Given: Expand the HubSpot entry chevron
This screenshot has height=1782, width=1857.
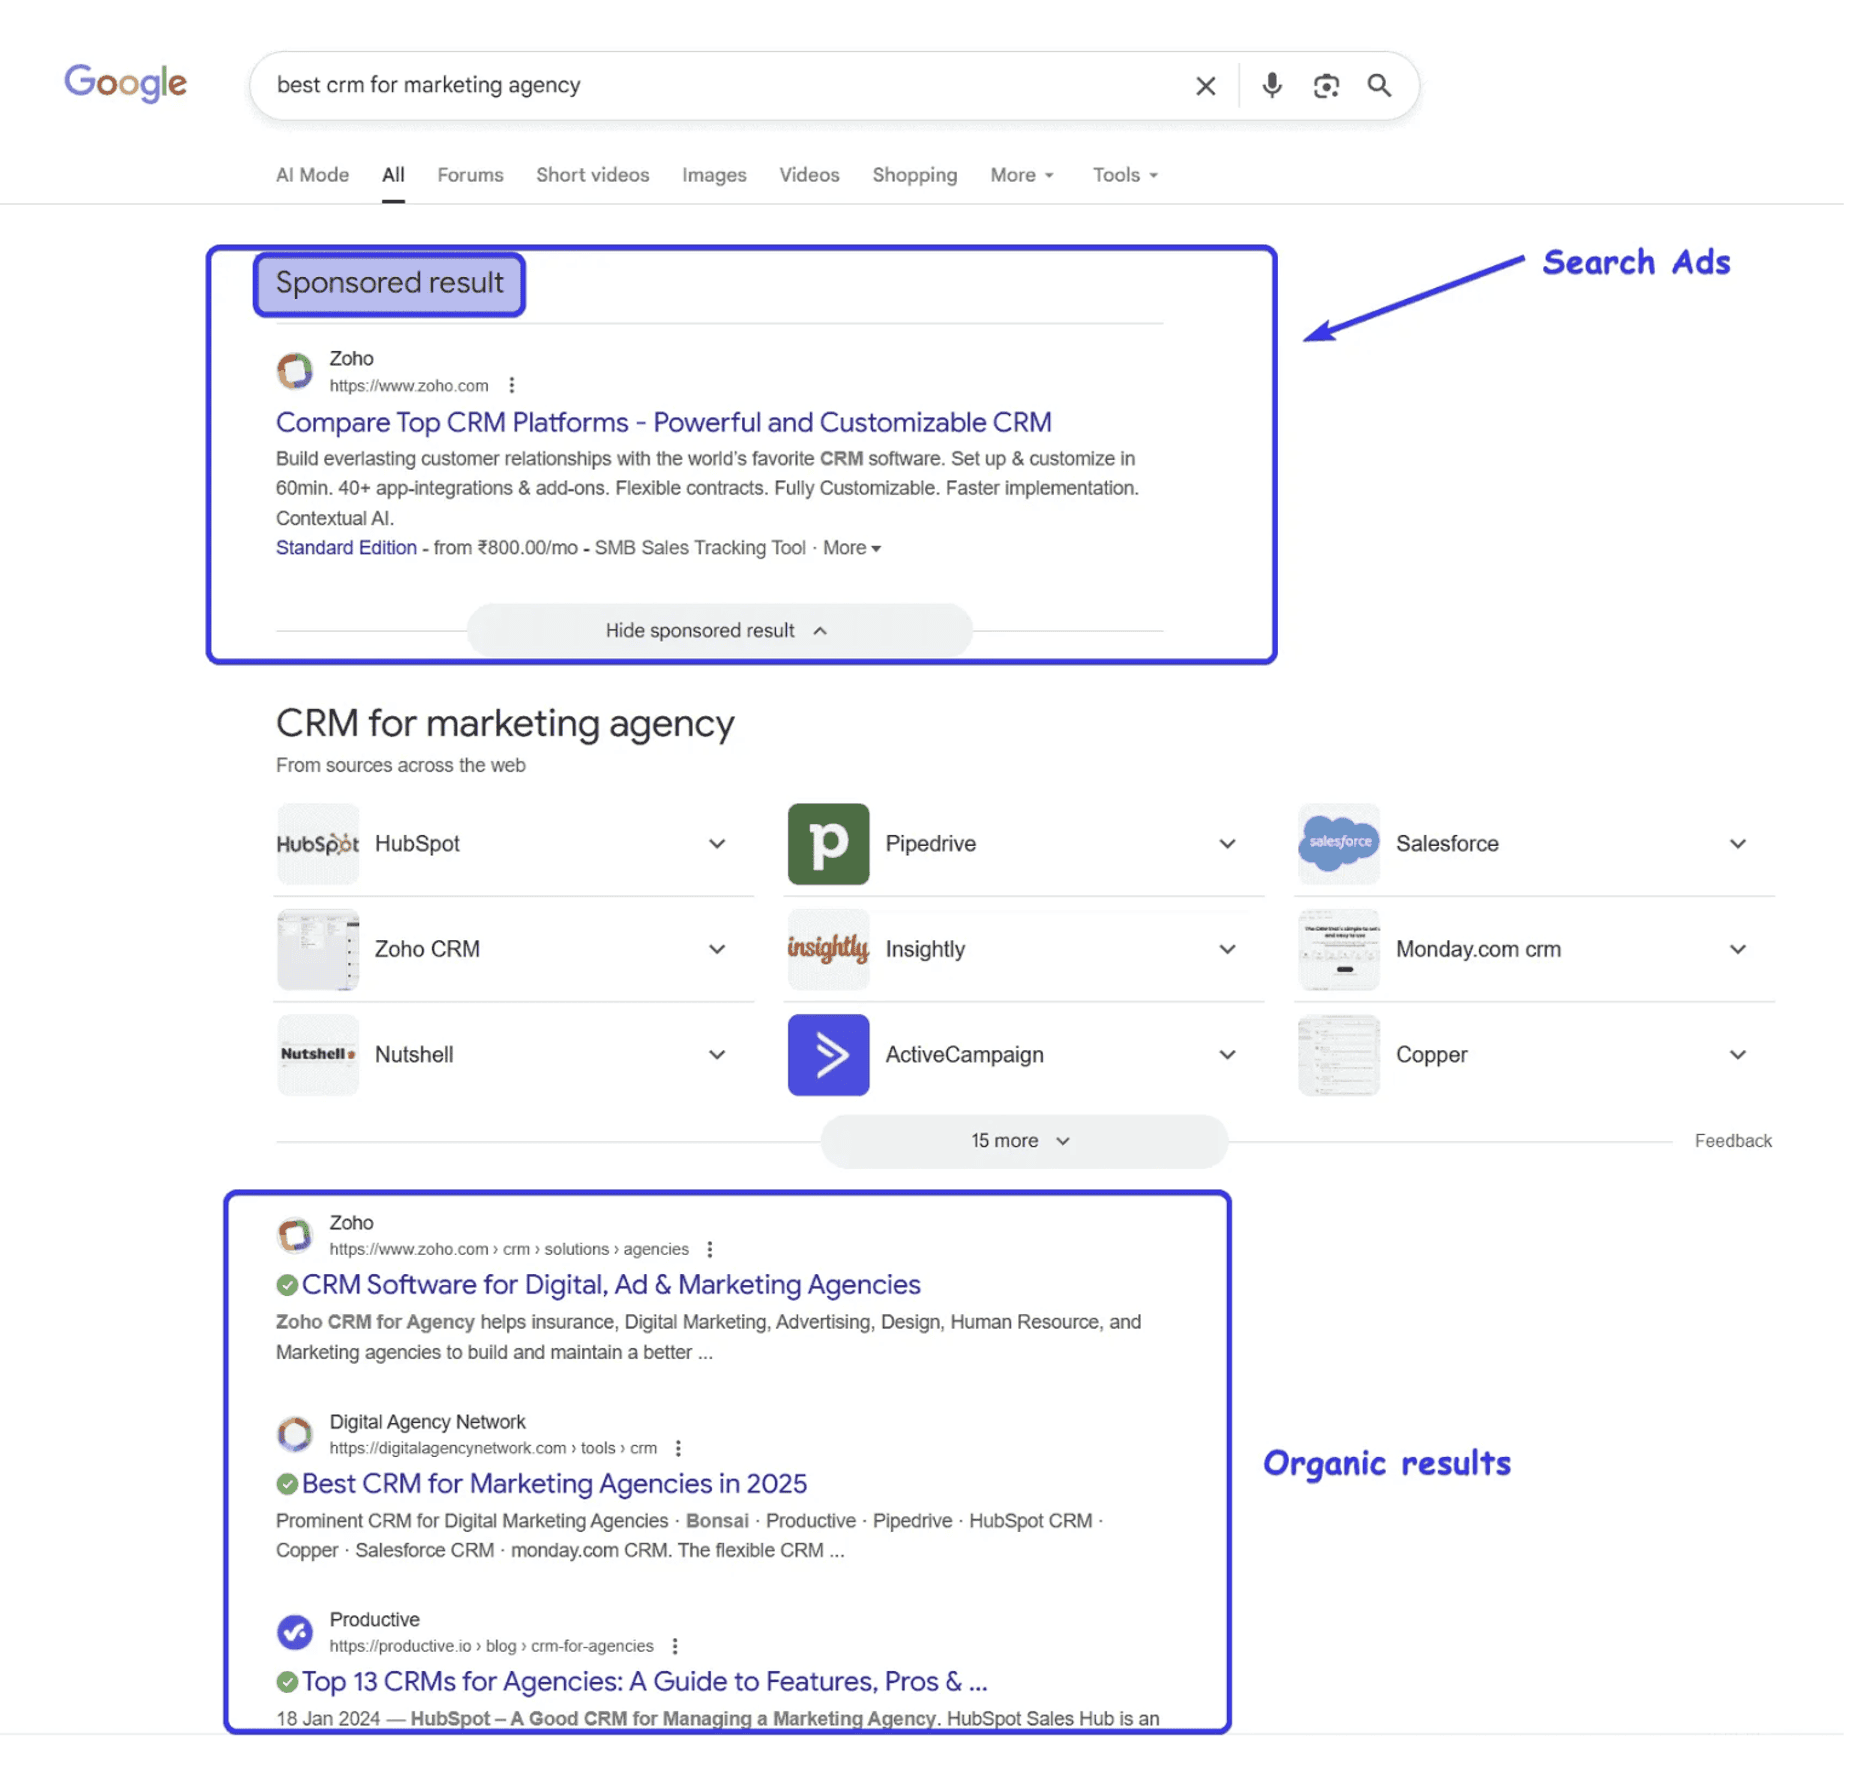Looking at the screenshot, I should [717, 844].
